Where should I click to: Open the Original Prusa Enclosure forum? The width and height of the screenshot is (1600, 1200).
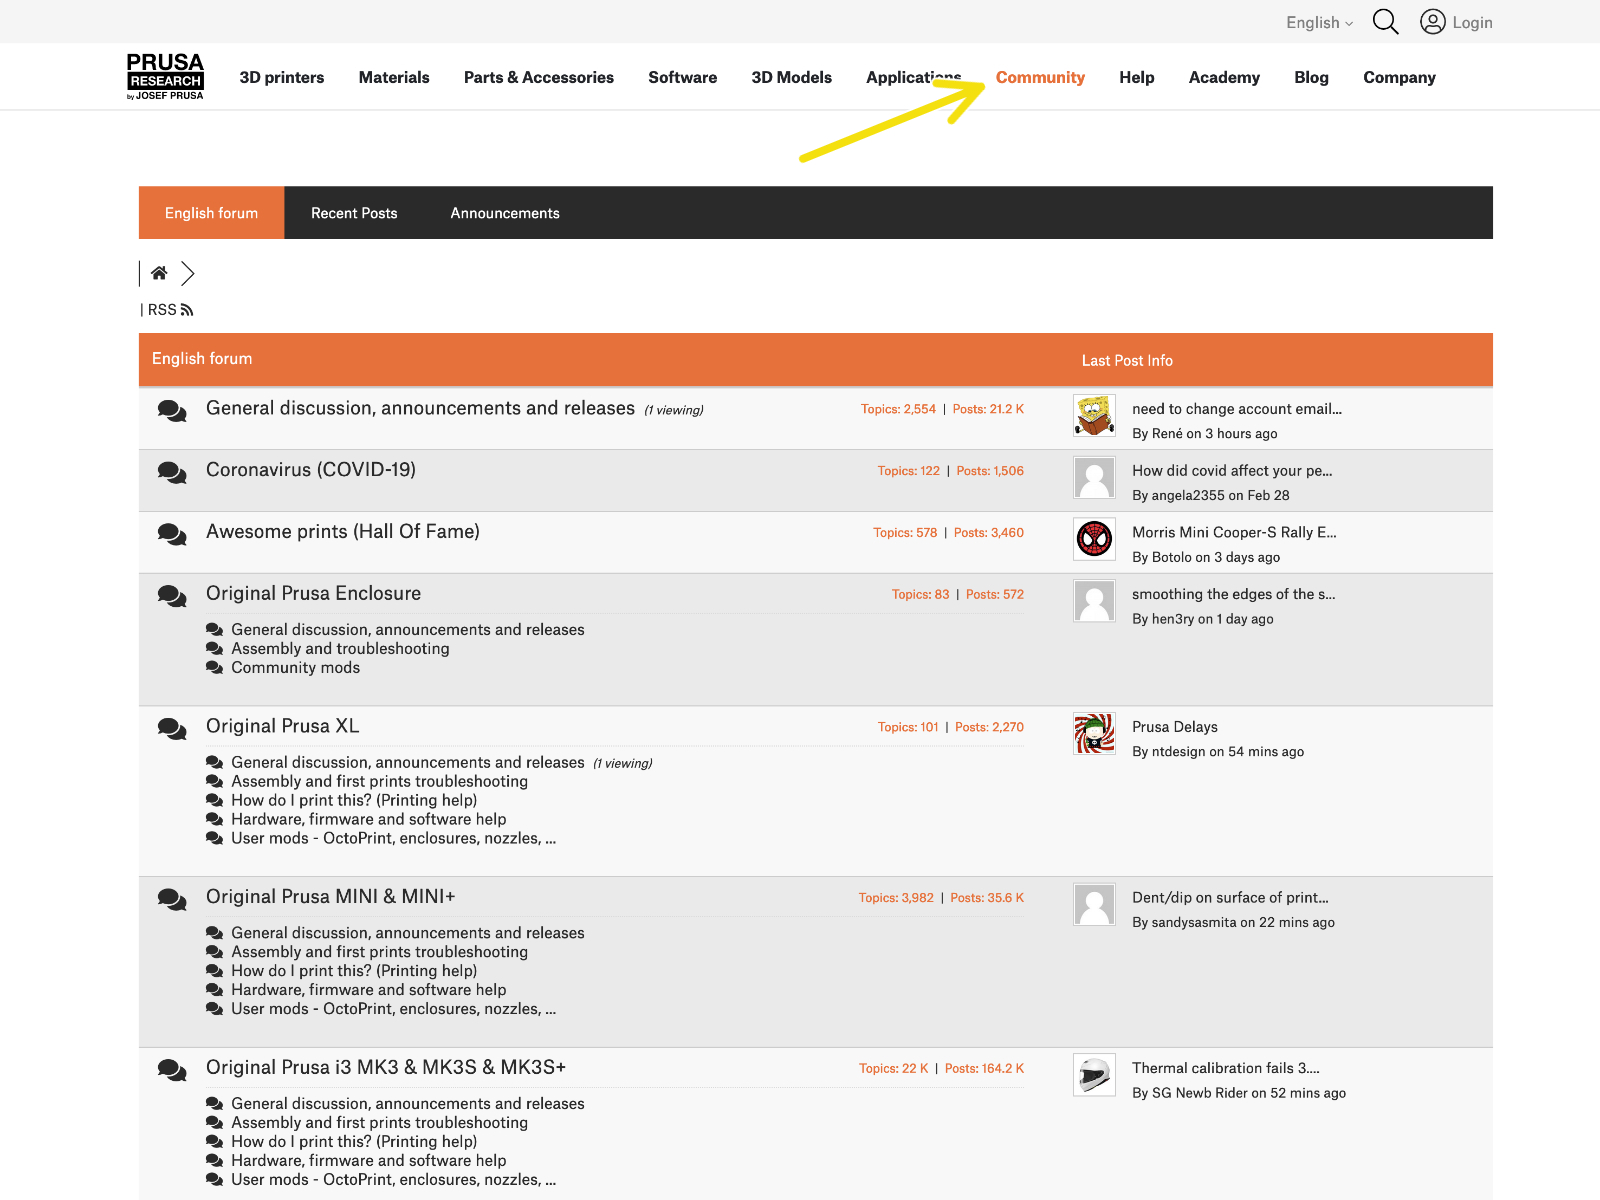[313, 594]
